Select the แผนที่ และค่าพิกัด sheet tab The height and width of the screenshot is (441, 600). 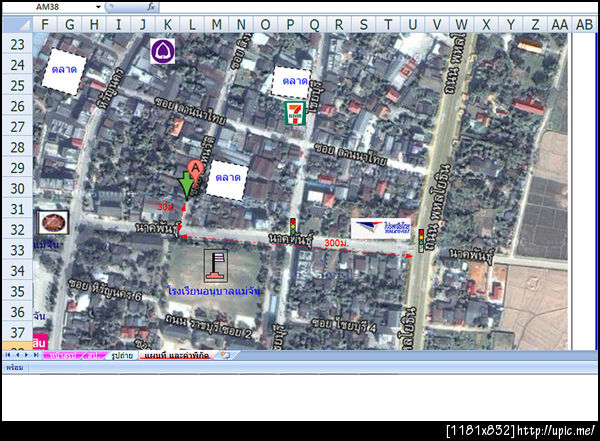pos(176,356)
